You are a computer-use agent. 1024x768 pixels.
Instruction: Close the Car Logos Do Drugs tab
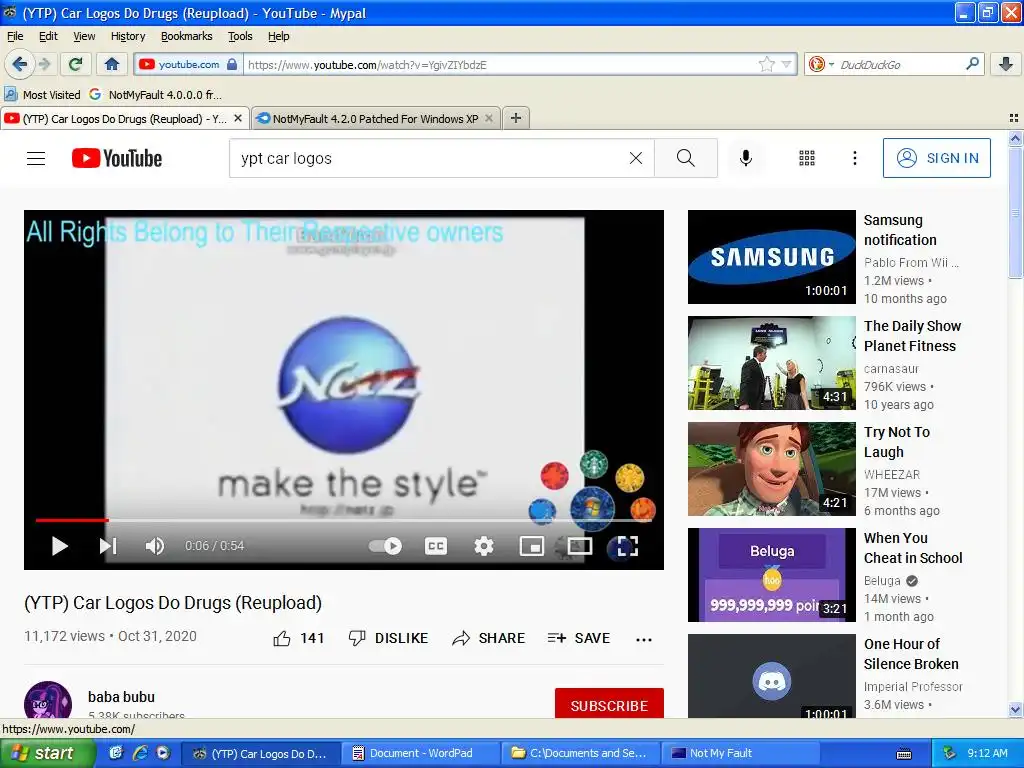[238, 118]
